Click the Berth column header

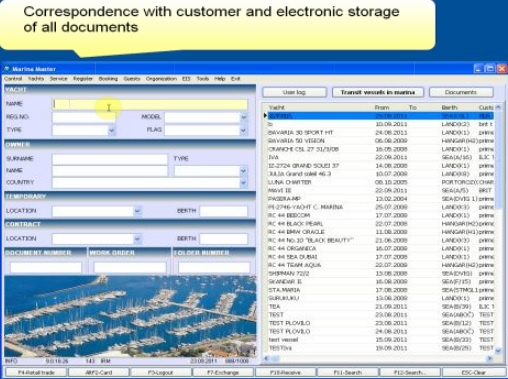449,107
